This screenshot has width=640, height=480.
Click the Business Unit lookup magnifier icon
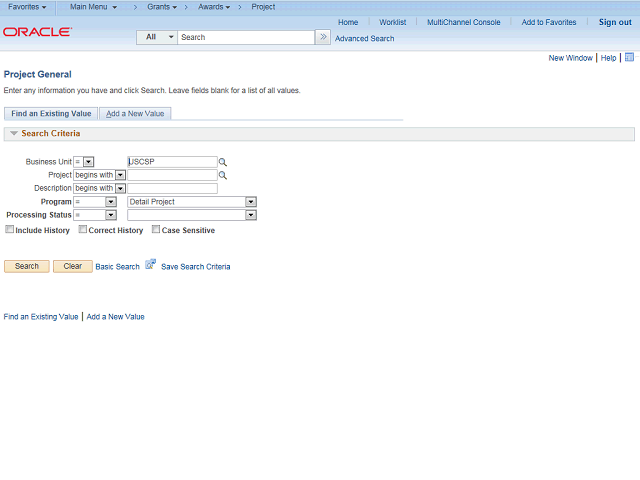(x=222, y=162)
